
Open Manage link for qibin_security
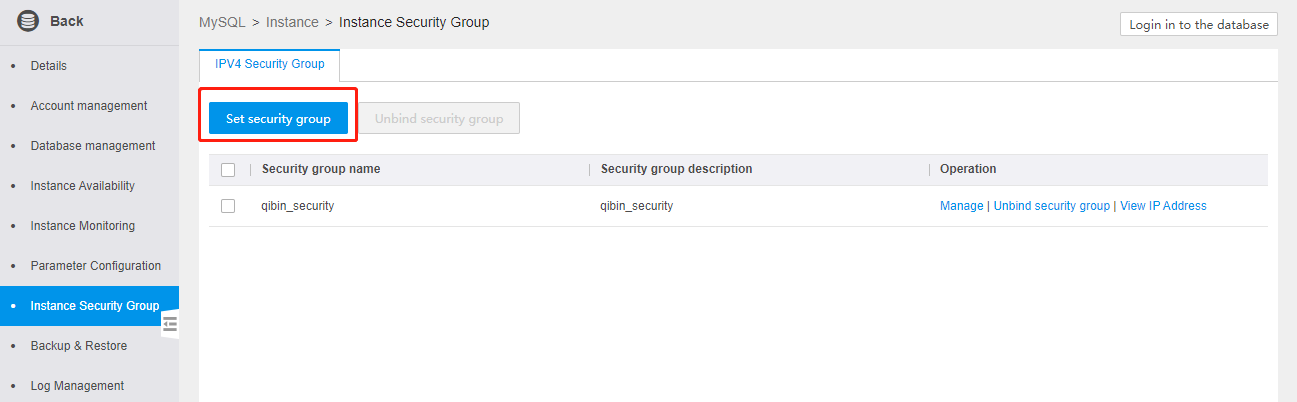point(961,206)
